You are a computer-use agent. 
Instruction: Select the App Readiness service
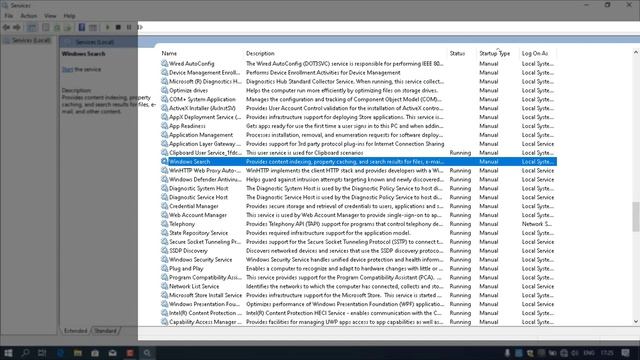tap(358, 126)
